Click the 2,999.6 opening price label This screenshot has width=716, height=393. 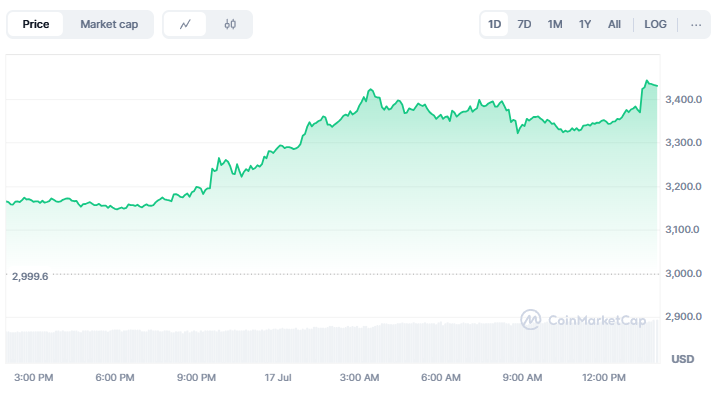pyautogui.click(x=30, y=277)
